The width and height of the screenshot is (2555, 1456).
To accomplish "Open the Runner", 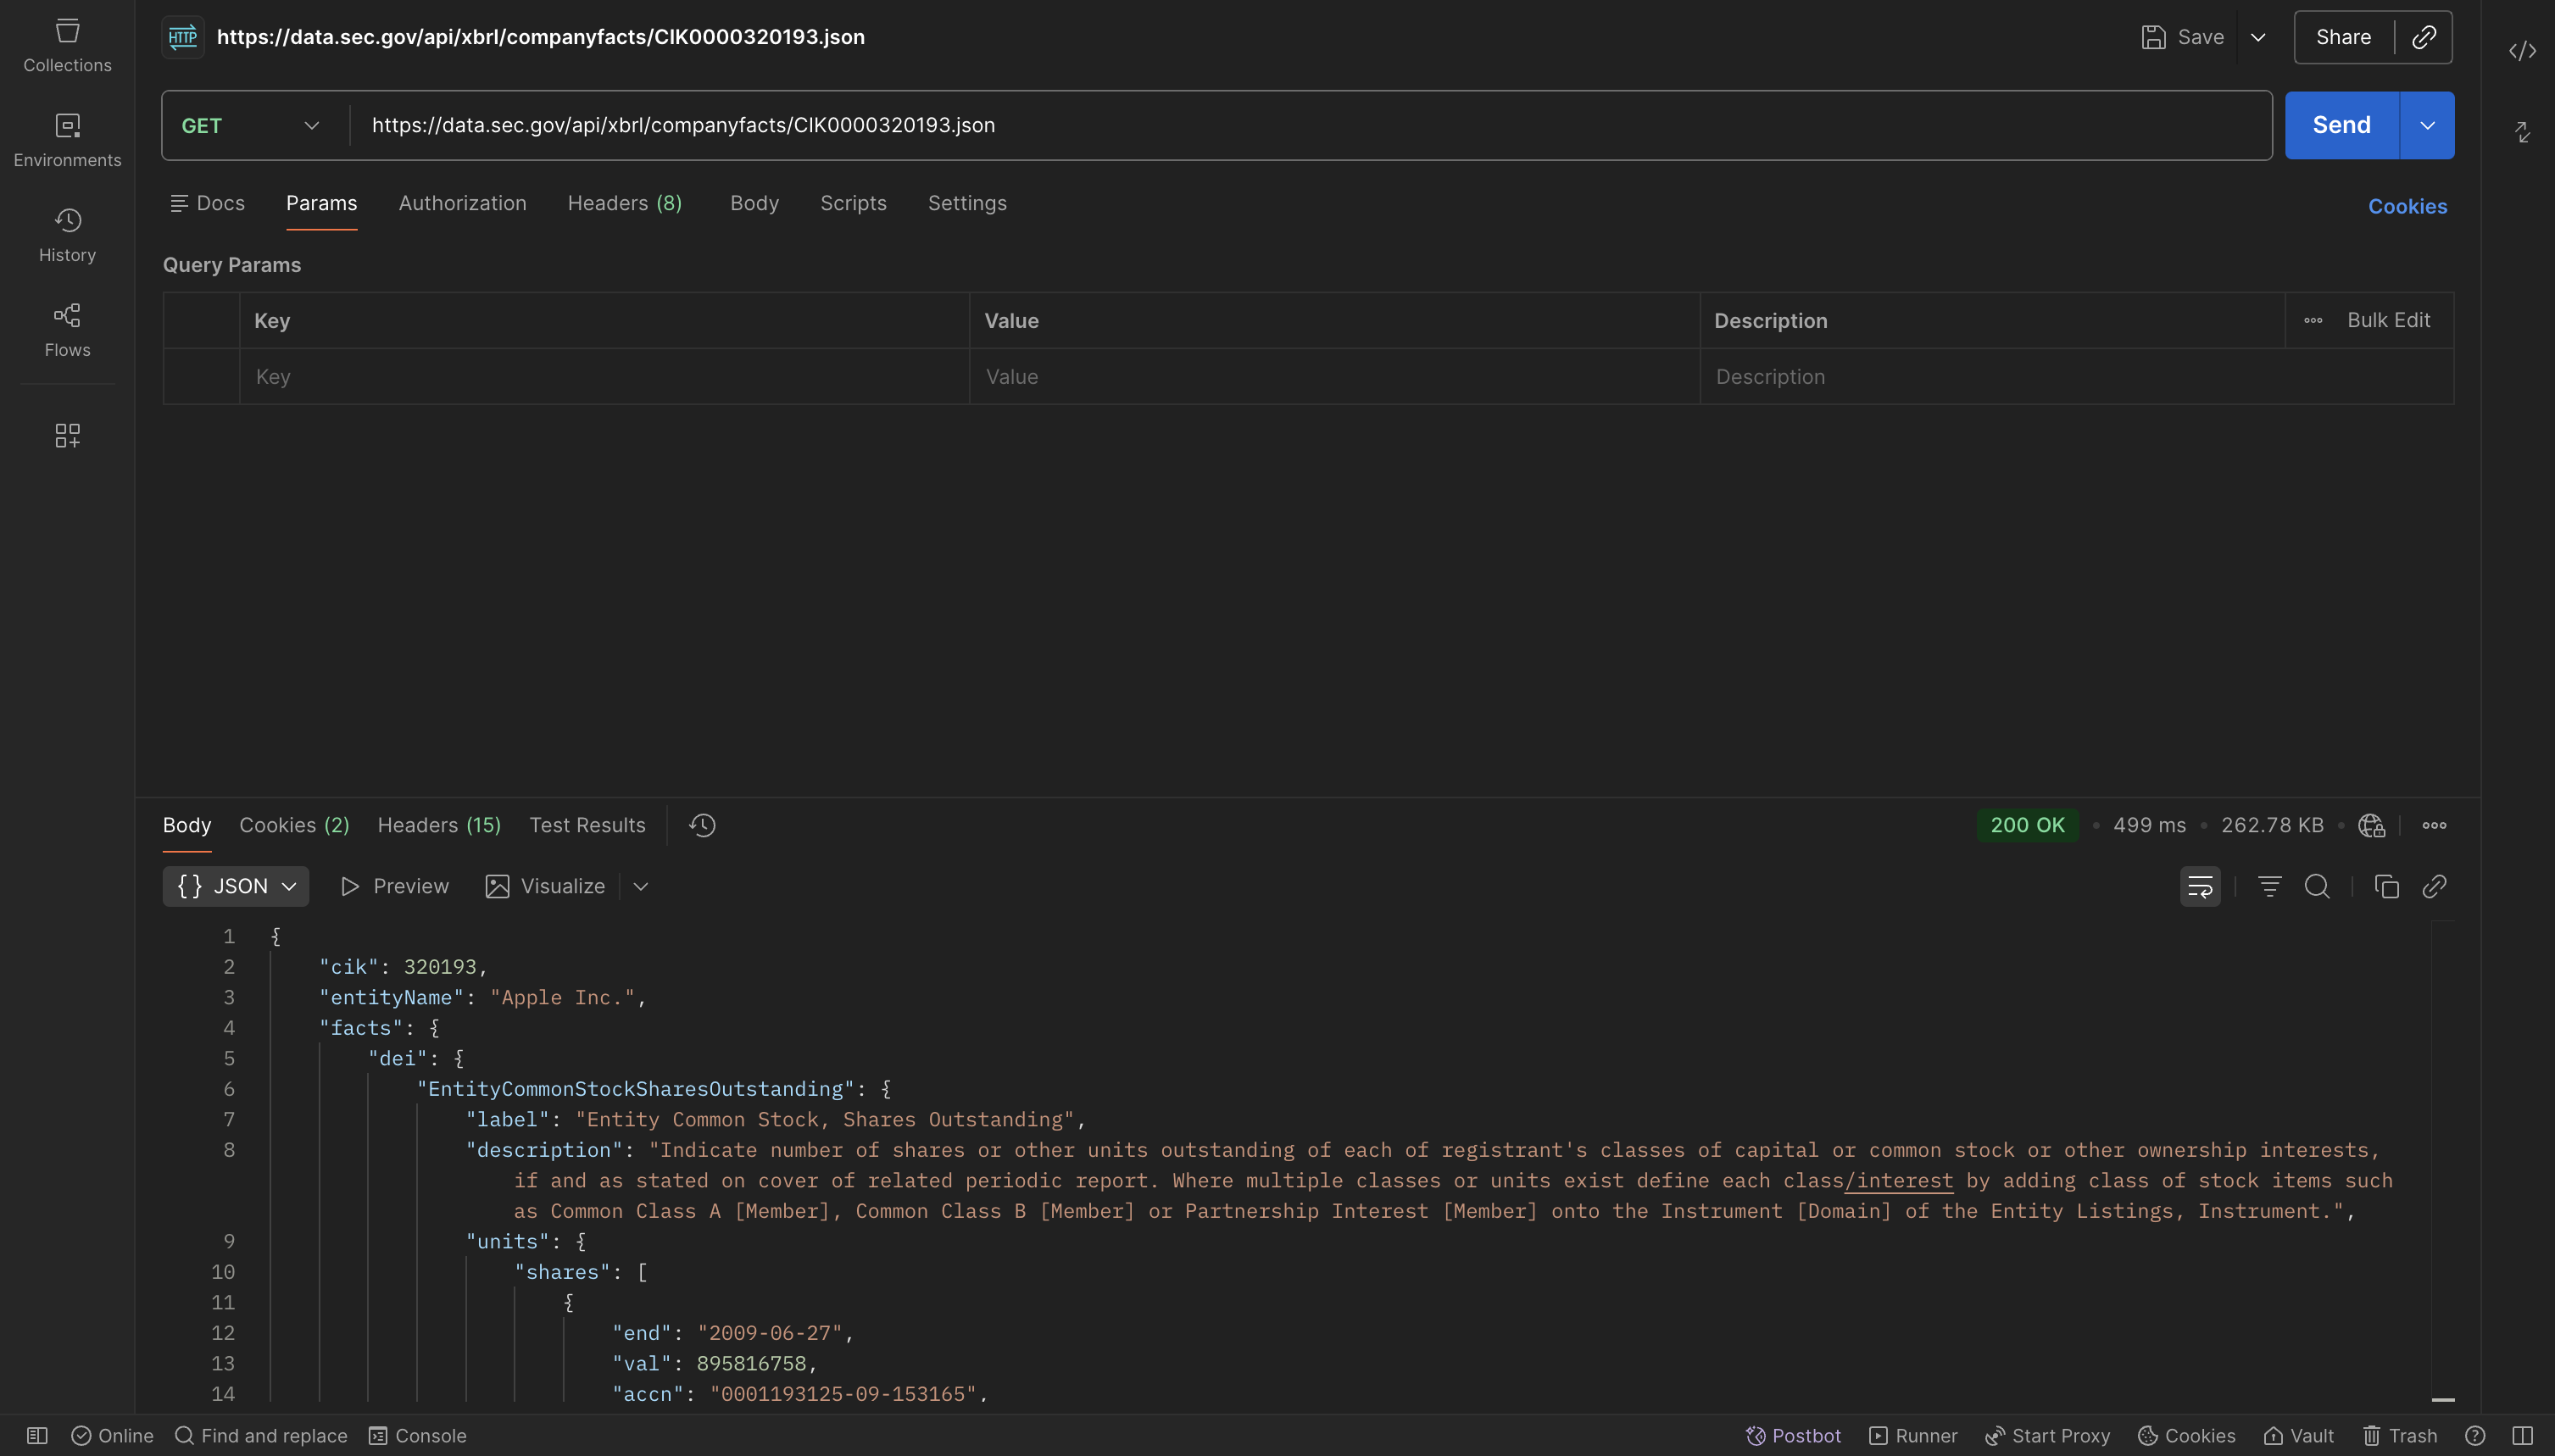I will (1913, 1435).
